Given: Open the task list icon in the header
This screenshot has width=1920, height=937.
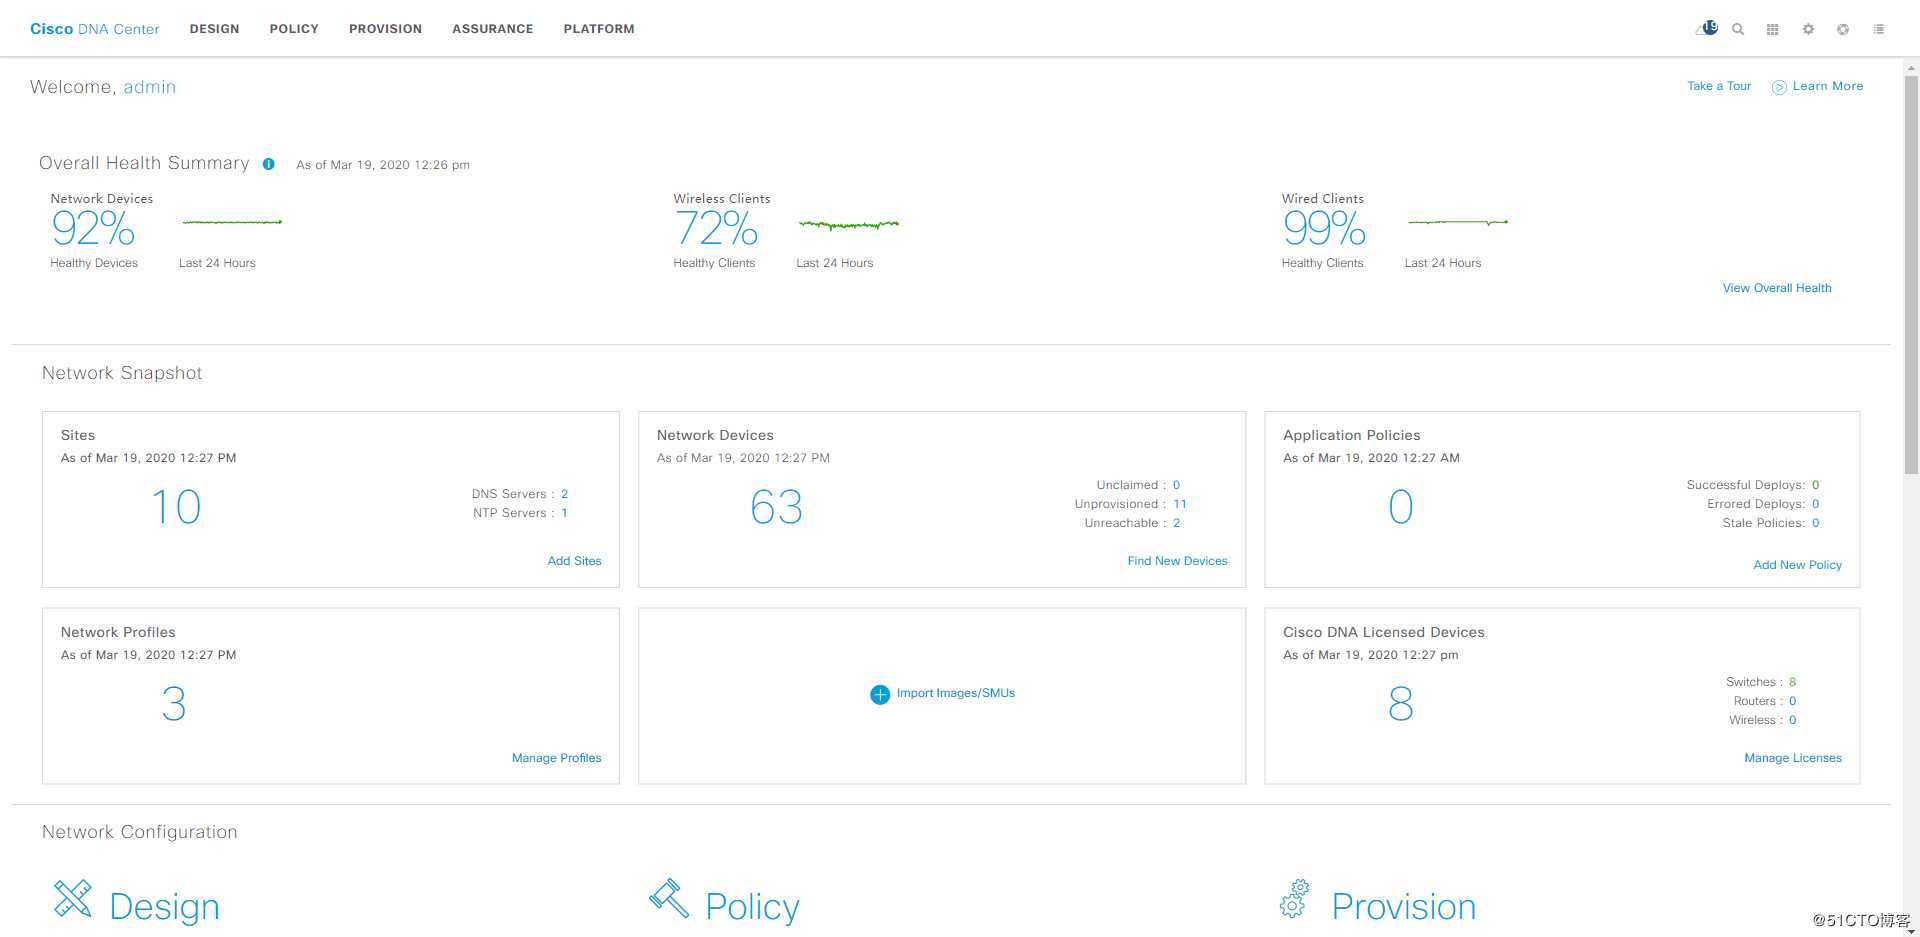Looking at the screenshot, I should pos(1879,29).
